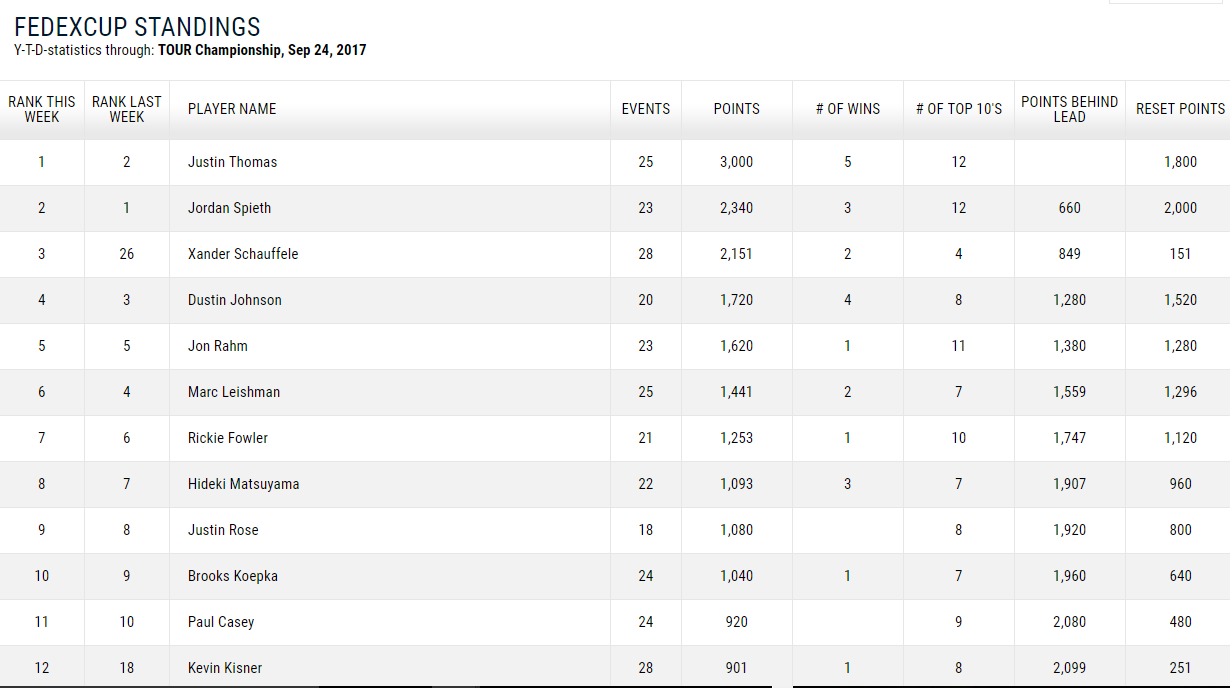1230x688 pixels.
Task: Open Justin Thomas player link
Action: point(233,162)
